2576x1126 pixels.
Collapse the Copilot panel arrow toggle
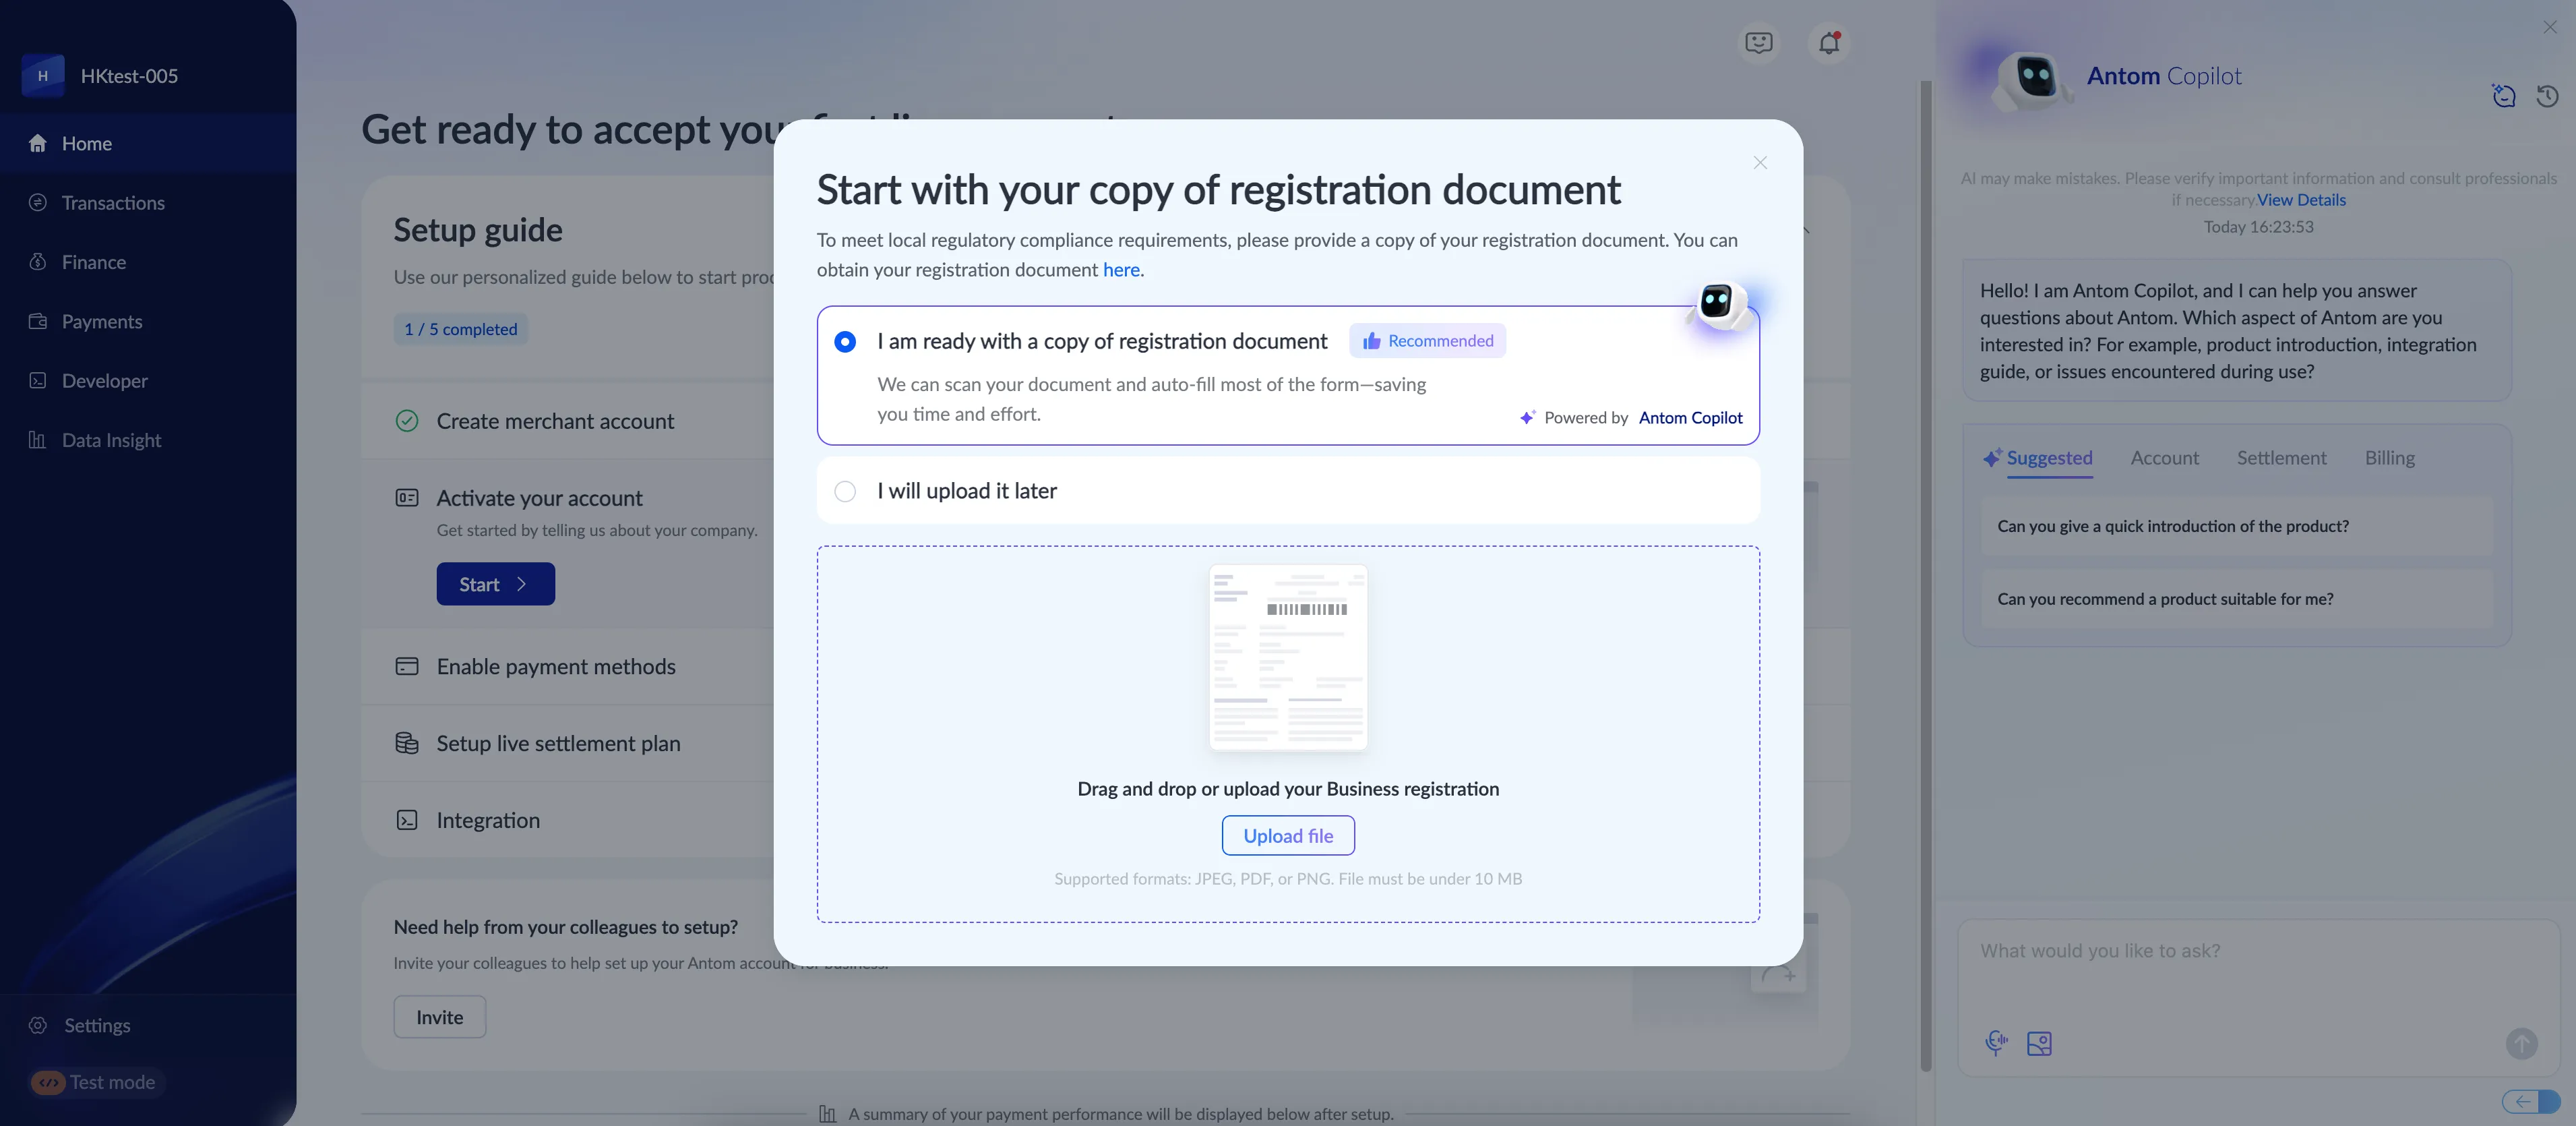click(x=2531, y=1101)
